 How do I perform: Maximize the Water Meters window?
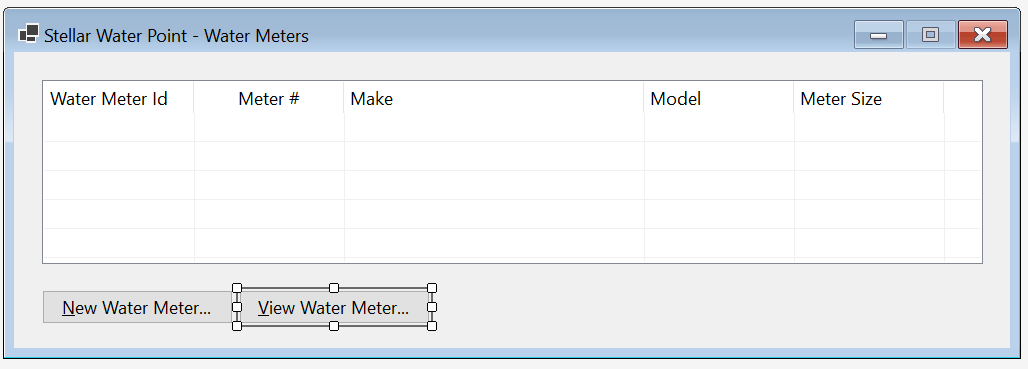point(930,35)
